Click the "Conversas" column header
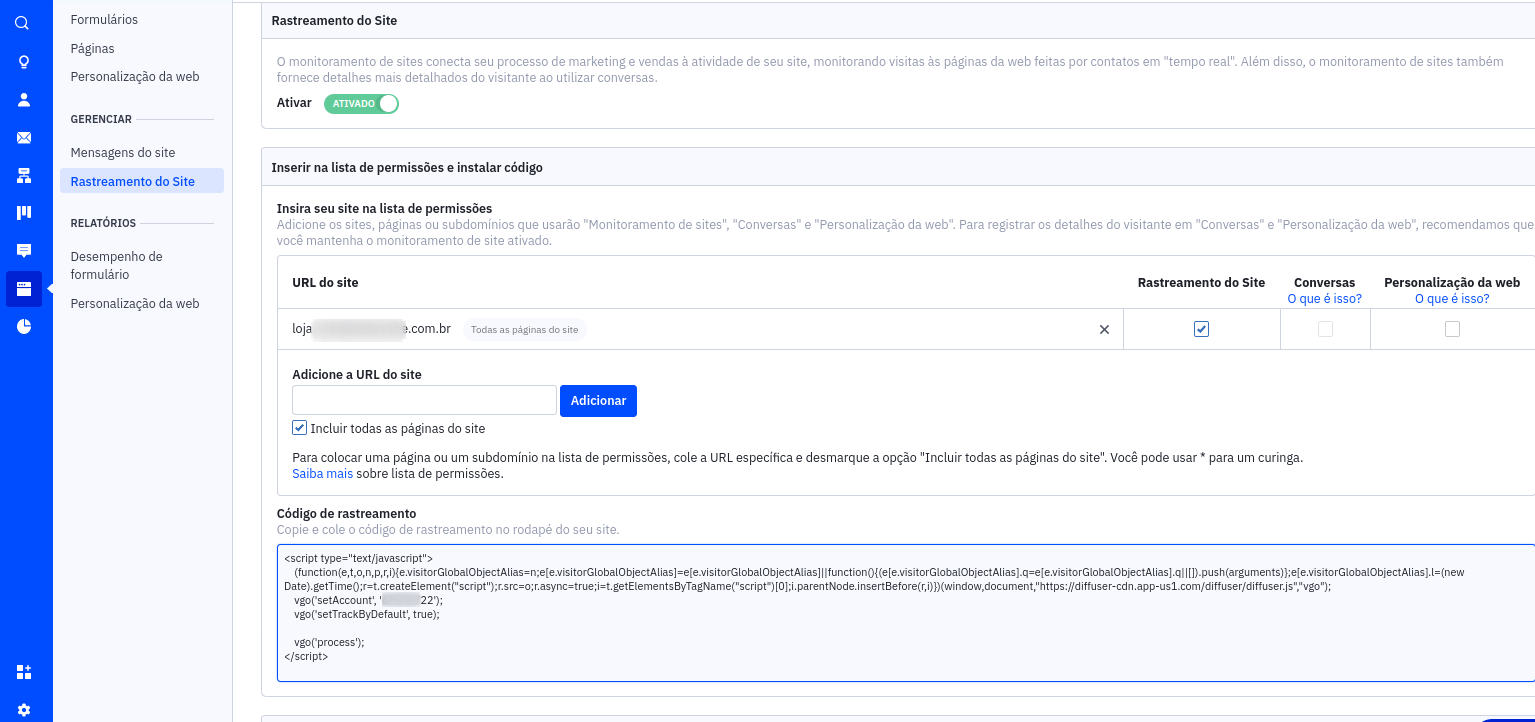 (x=1324, y=283)
